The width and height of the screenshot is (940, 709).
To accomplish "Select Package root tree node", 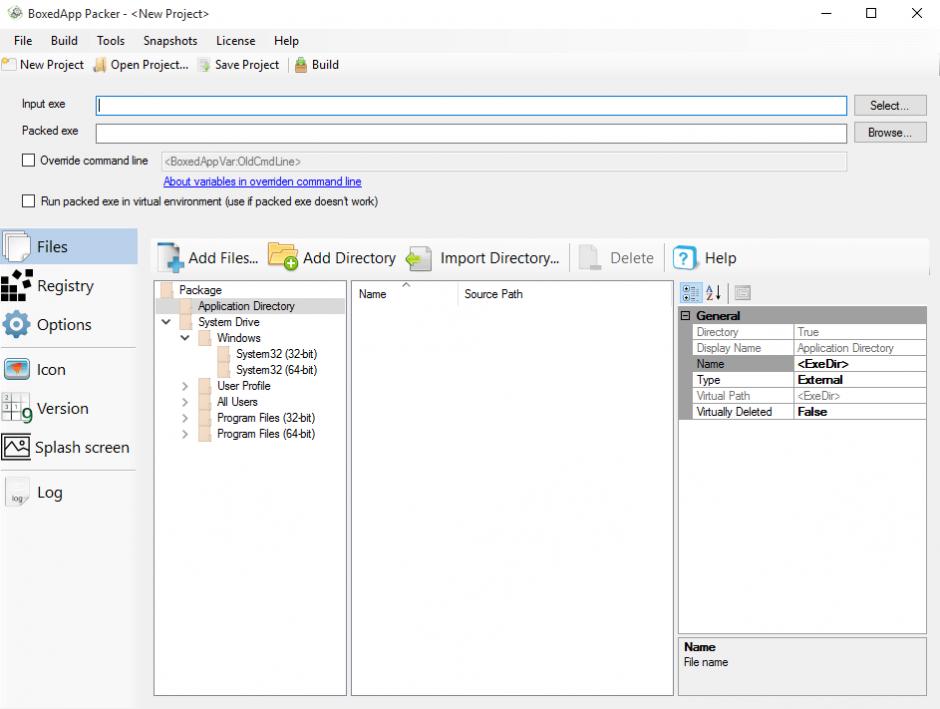I will tap(200, 289).
